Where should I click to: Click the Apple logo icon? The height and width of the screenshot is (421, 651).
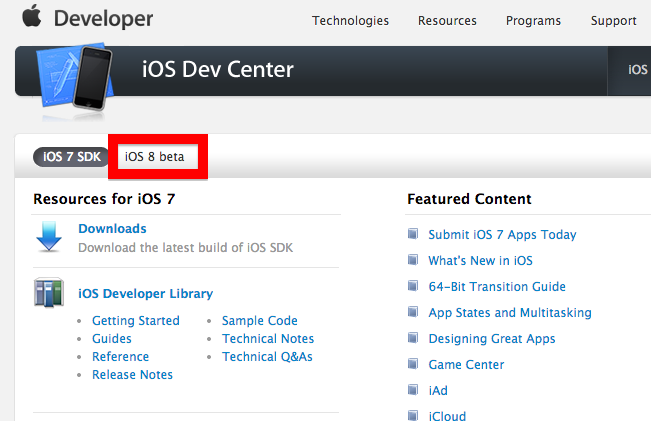(x=32, y=16)
